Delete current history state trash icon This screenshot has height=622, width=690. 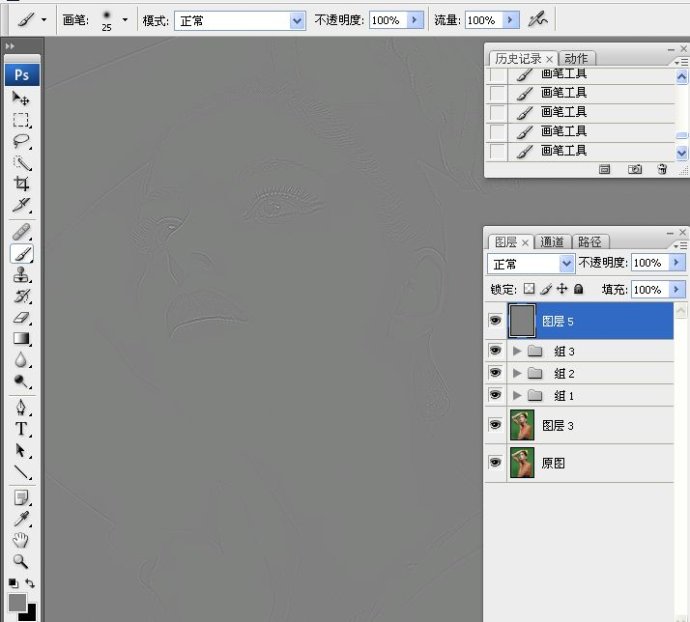tap(662, 169)
